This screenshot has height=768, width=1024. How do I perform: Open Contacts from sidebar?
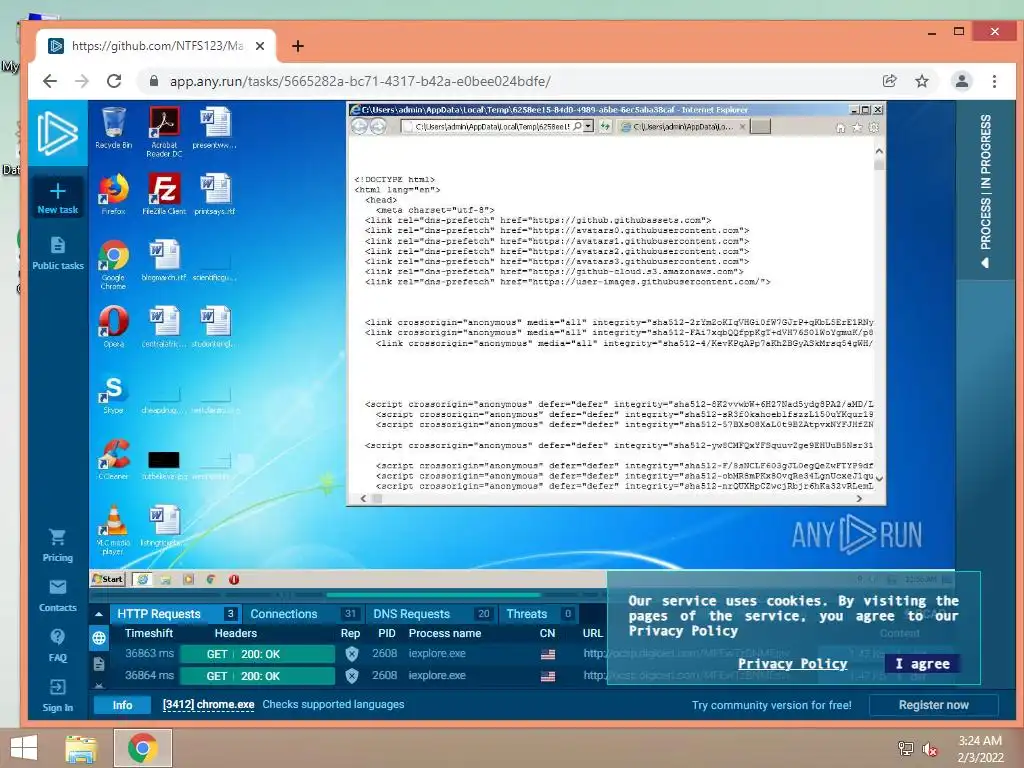click(57, 596)
